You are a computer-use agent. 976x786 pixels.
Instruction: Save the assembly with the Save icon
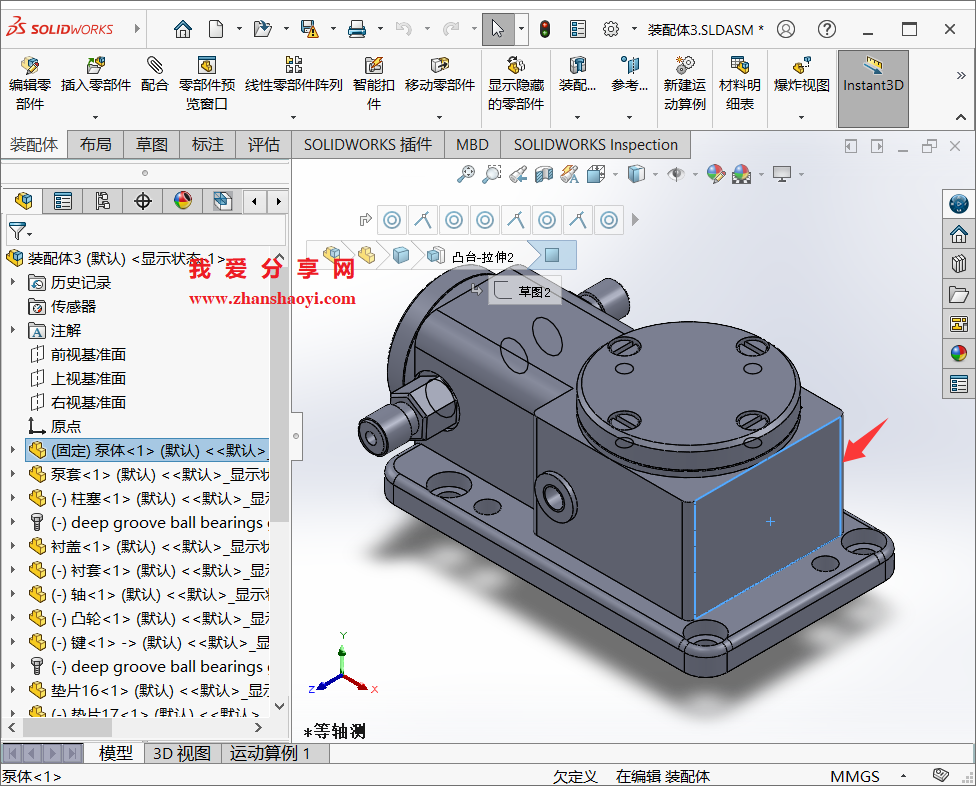click(309, 29)
